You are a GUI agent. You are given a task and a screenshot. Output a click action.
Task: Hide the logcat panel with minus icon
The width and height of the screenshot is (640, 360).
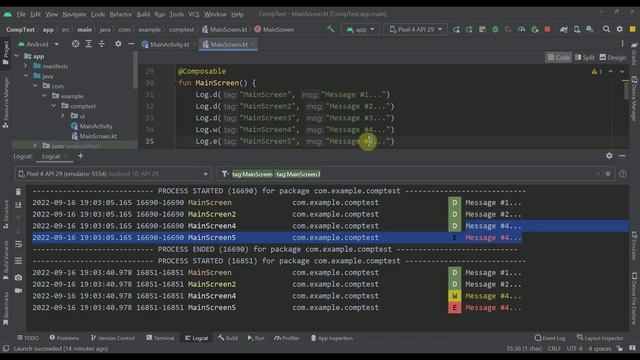click(622, 156)
